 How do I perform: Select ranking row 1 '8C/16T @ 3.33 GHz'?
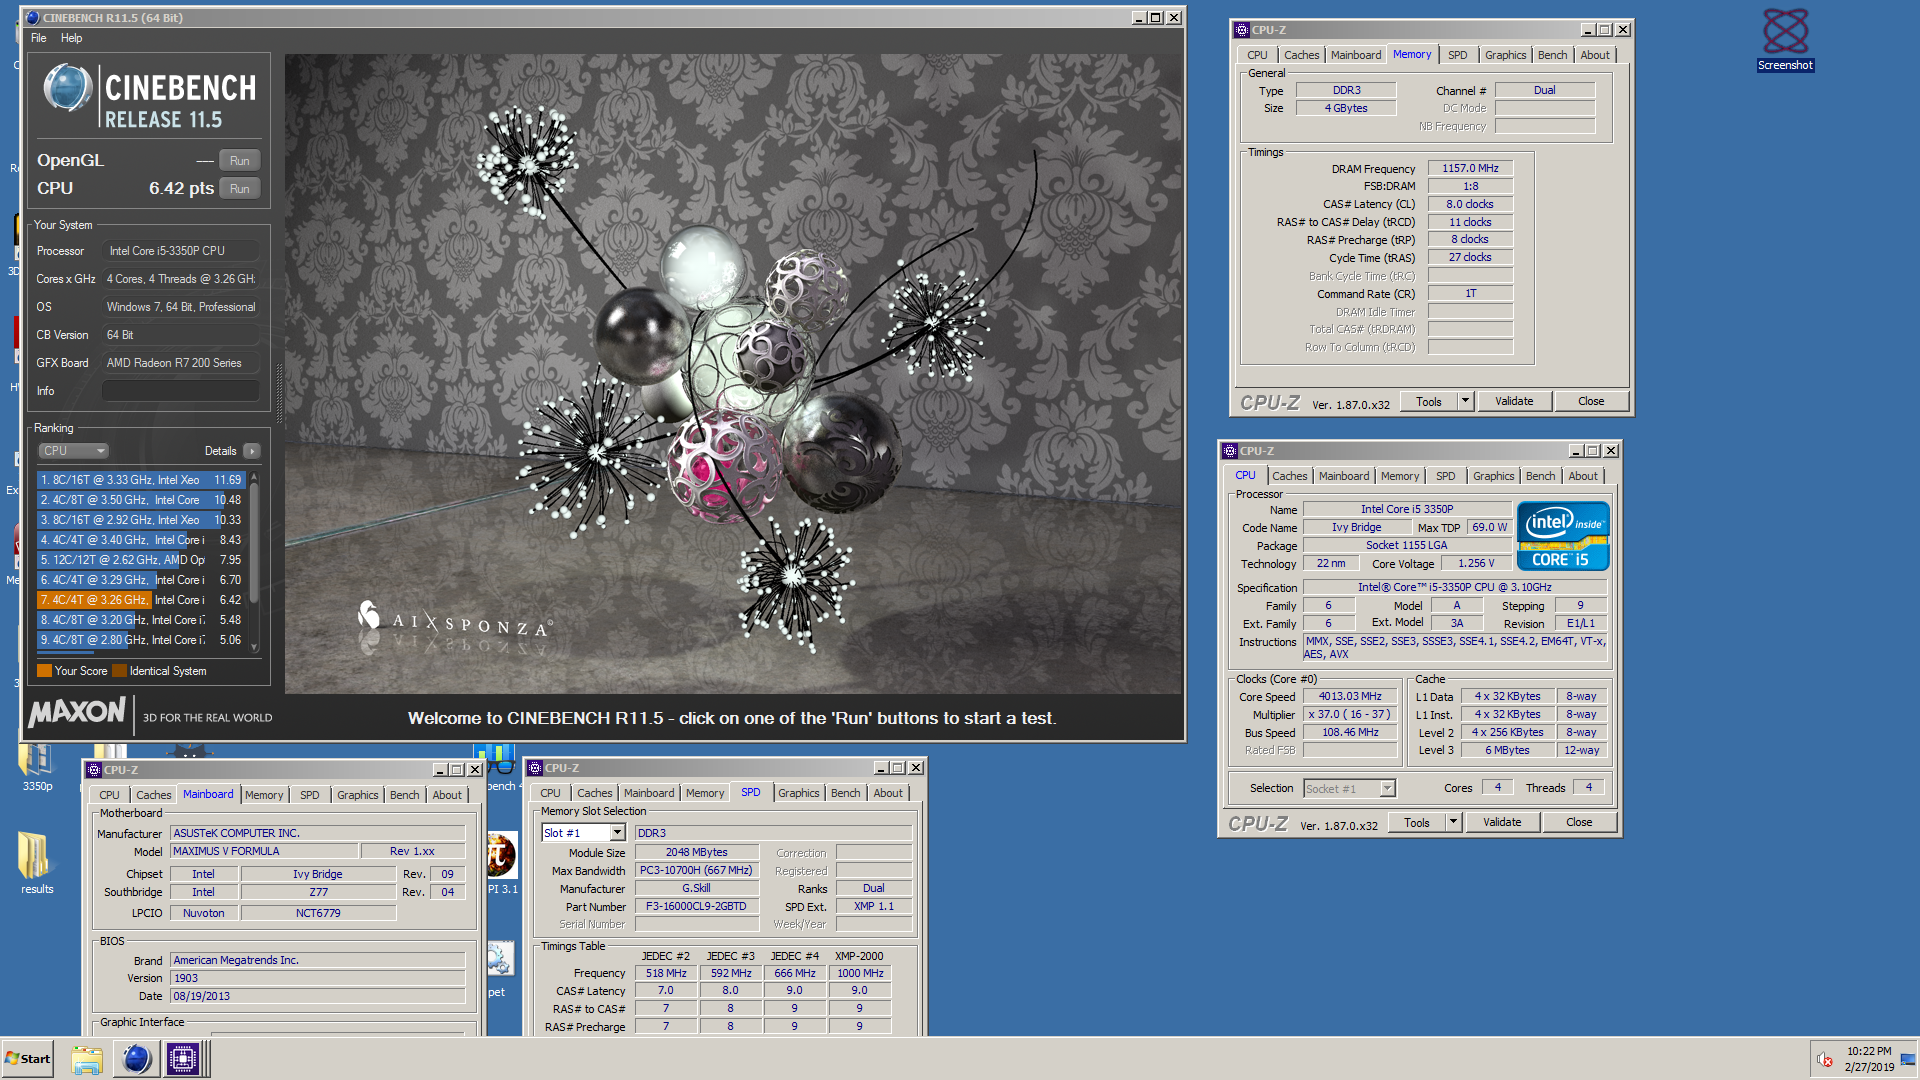point(141,480)
